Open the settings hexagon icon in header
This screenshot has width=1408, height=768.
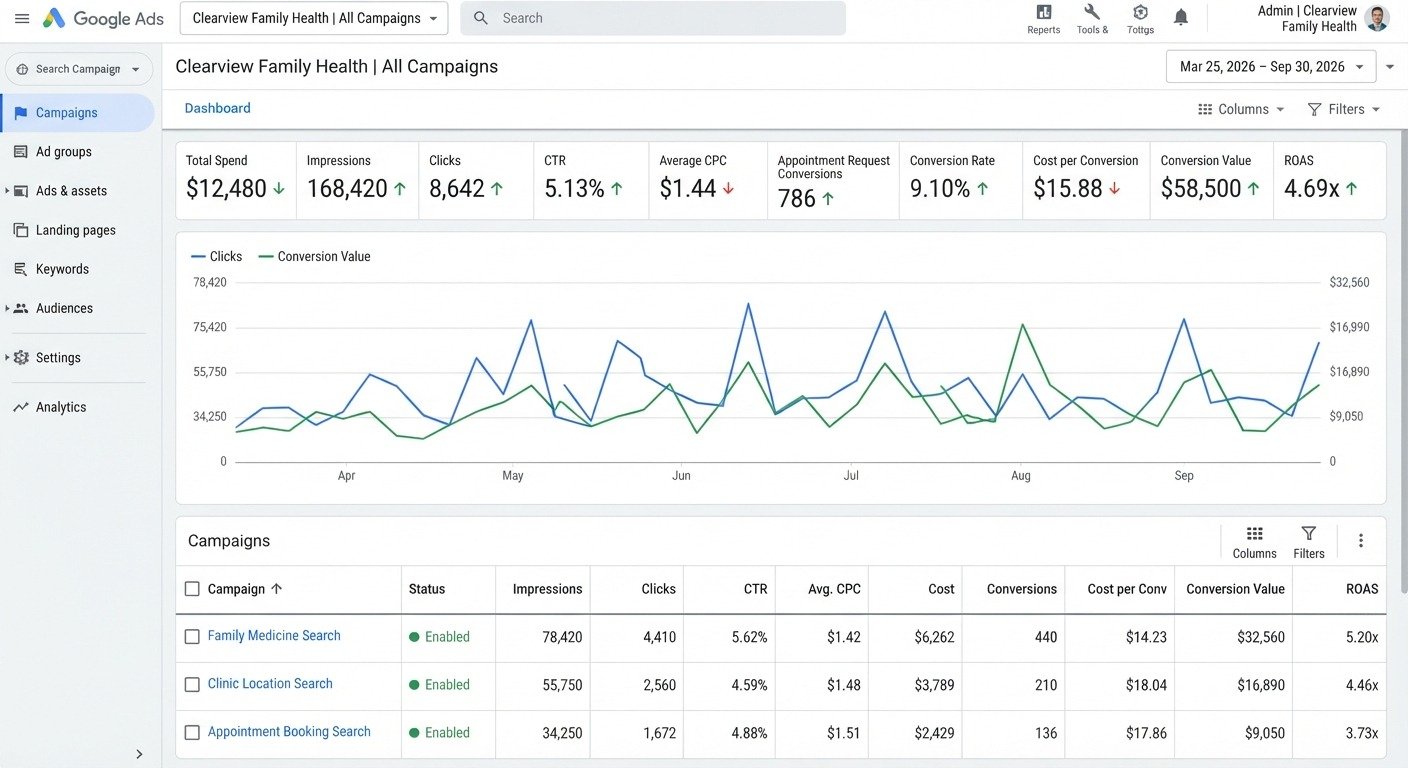(x=1140, y=13)
